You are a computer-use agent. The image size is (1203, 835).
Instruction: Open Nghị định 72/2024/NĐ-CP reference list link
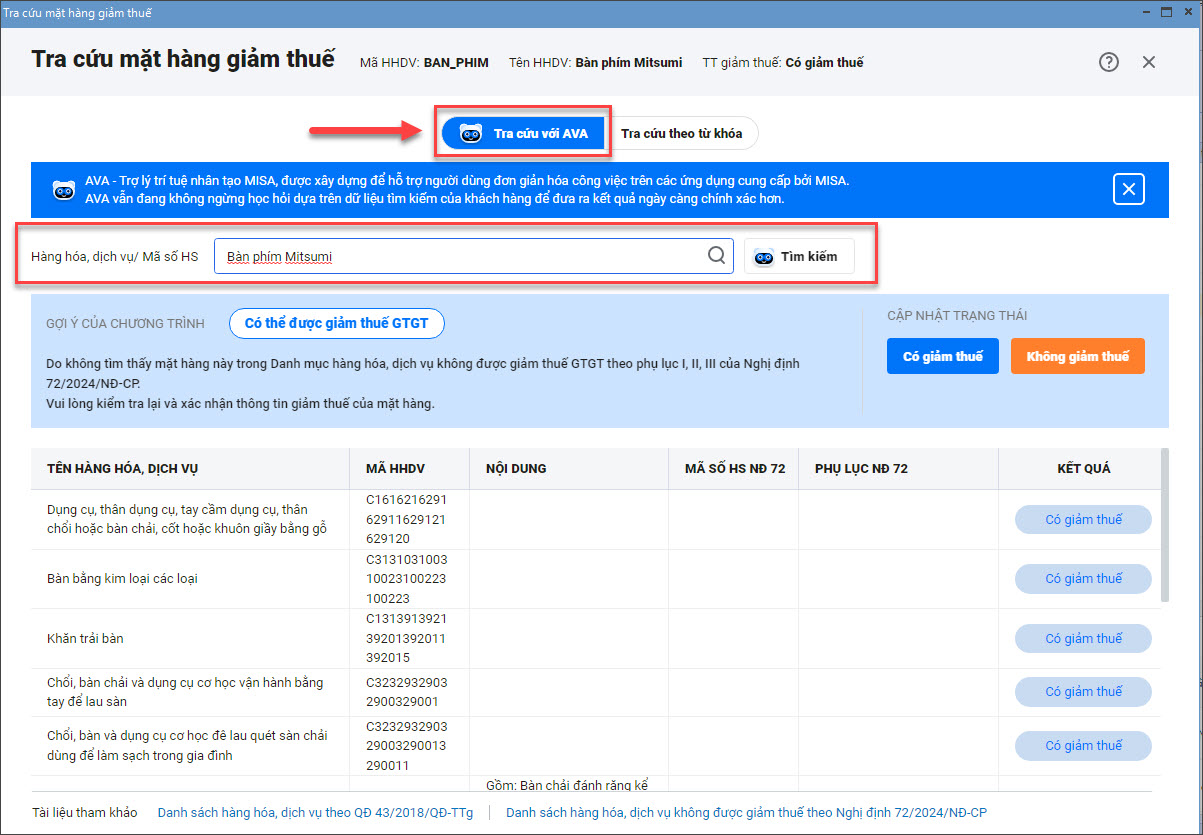pos(745,812)
